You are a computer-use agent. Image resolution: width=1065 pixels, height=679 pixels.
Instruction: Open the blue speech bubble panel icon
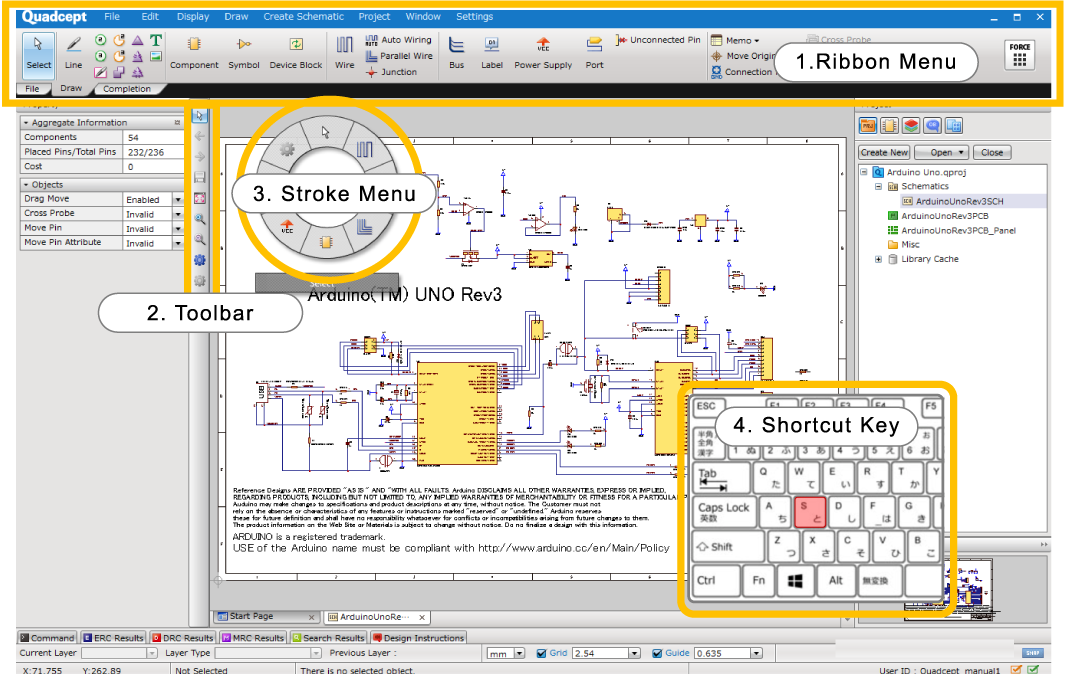[x=933, y=126]
